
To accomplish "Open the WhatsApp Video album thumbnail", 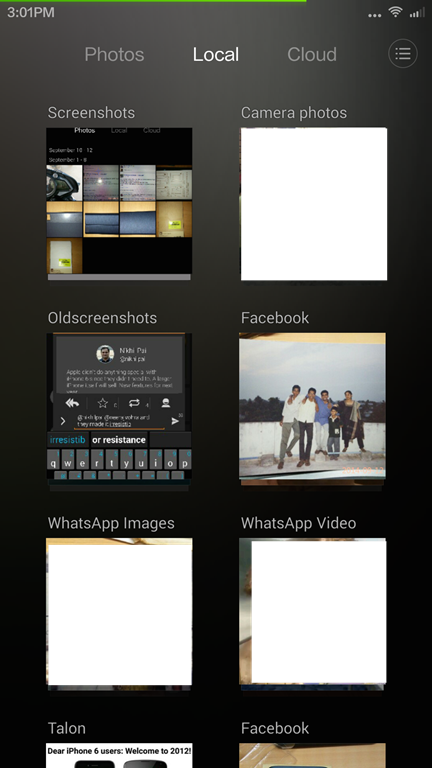I will pos(312,612).
